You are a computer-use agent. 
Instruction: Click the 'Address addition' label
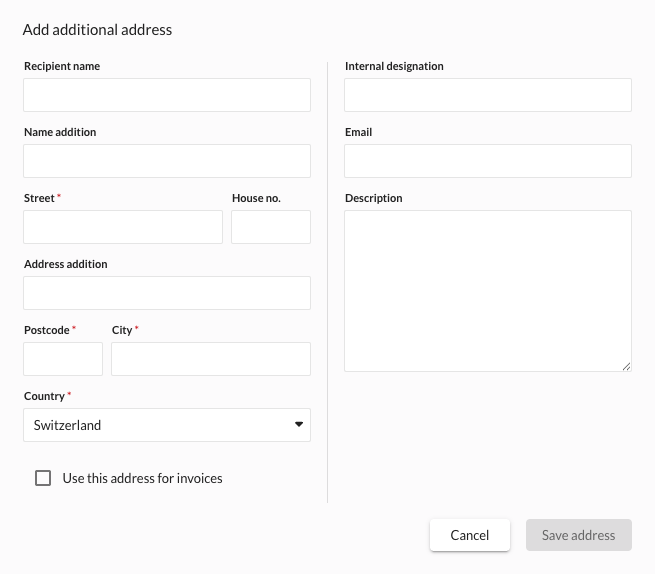coord(66,264)
